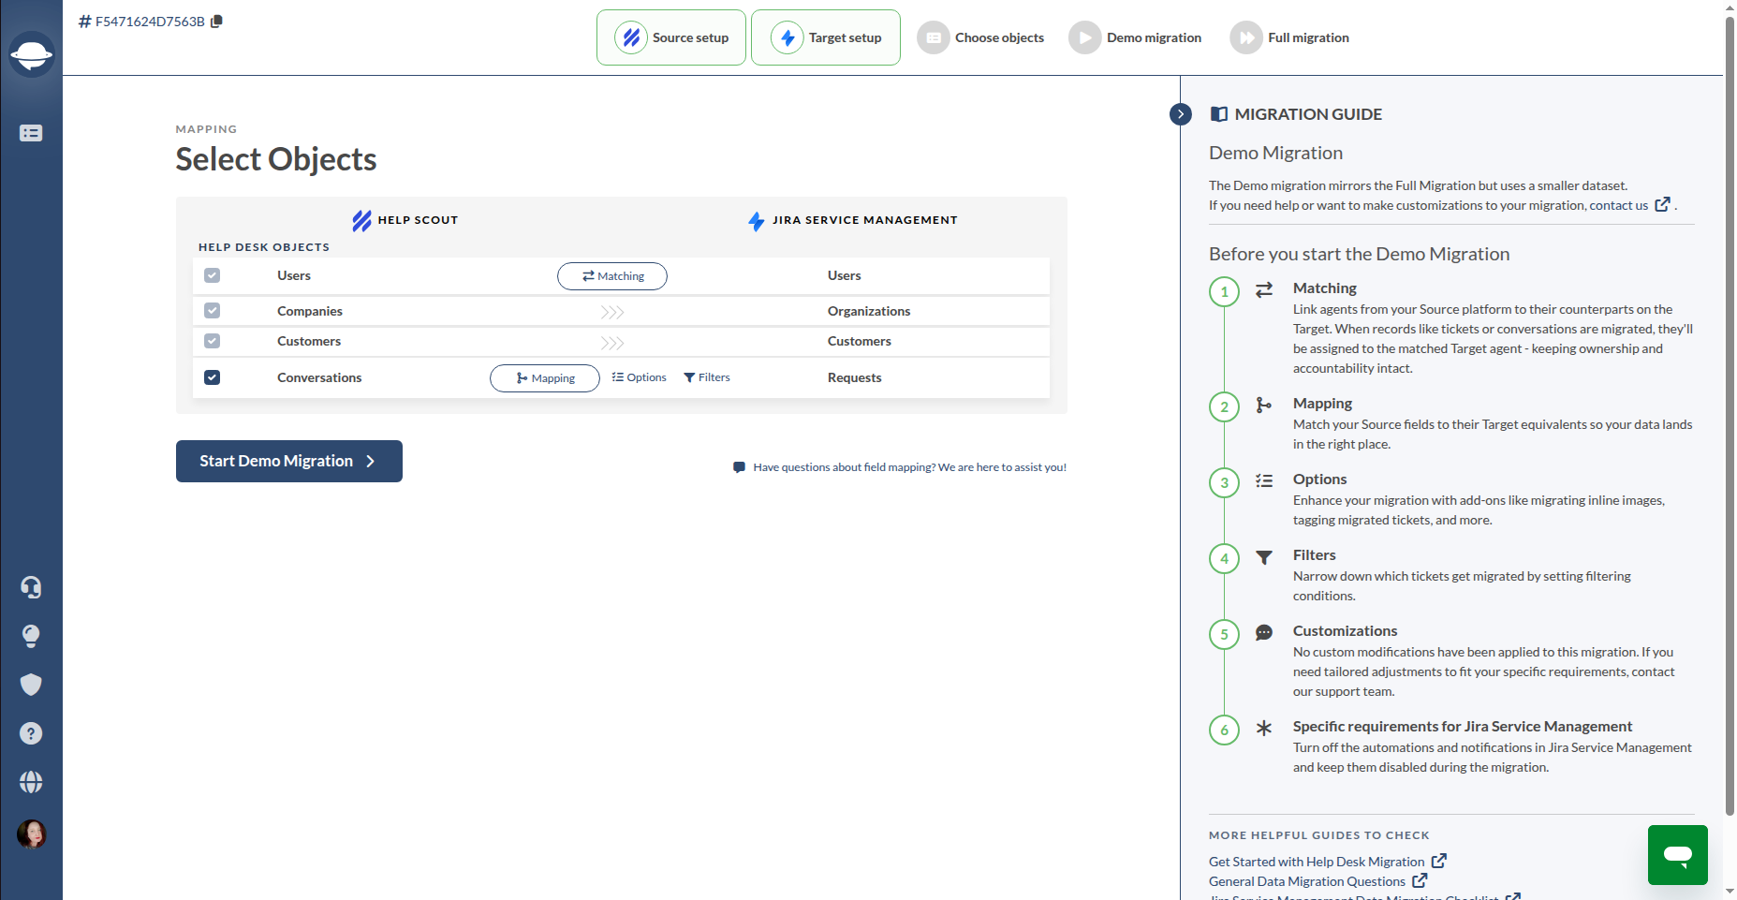Click the Customers row arrows indicator
This screenshot has width=1737, height=900.
tap(612, 342)
